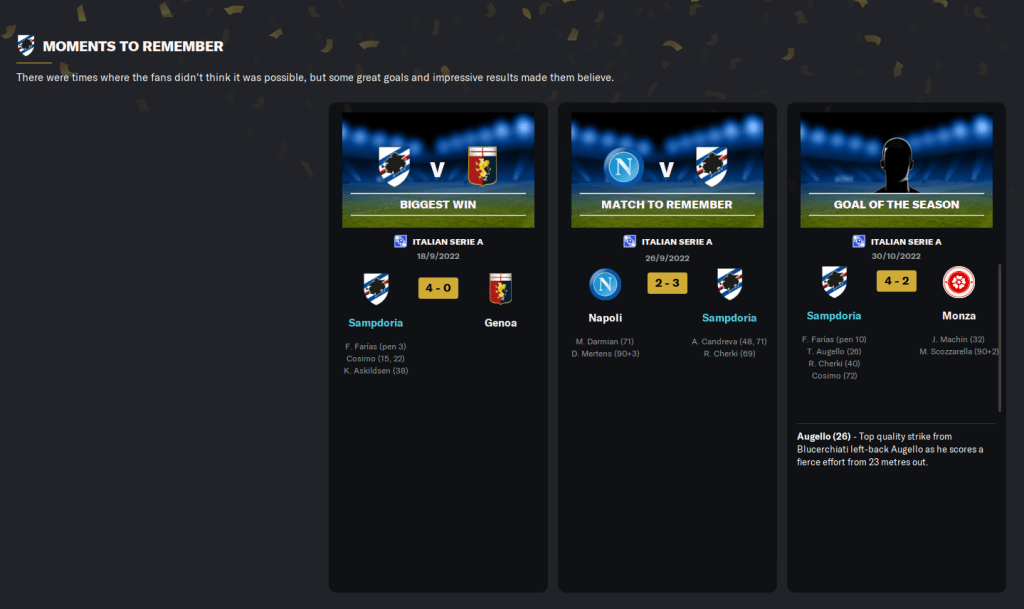This screenshot has height=609, width=1024.
Task: Select the Monza team name link
Action: 959,316
